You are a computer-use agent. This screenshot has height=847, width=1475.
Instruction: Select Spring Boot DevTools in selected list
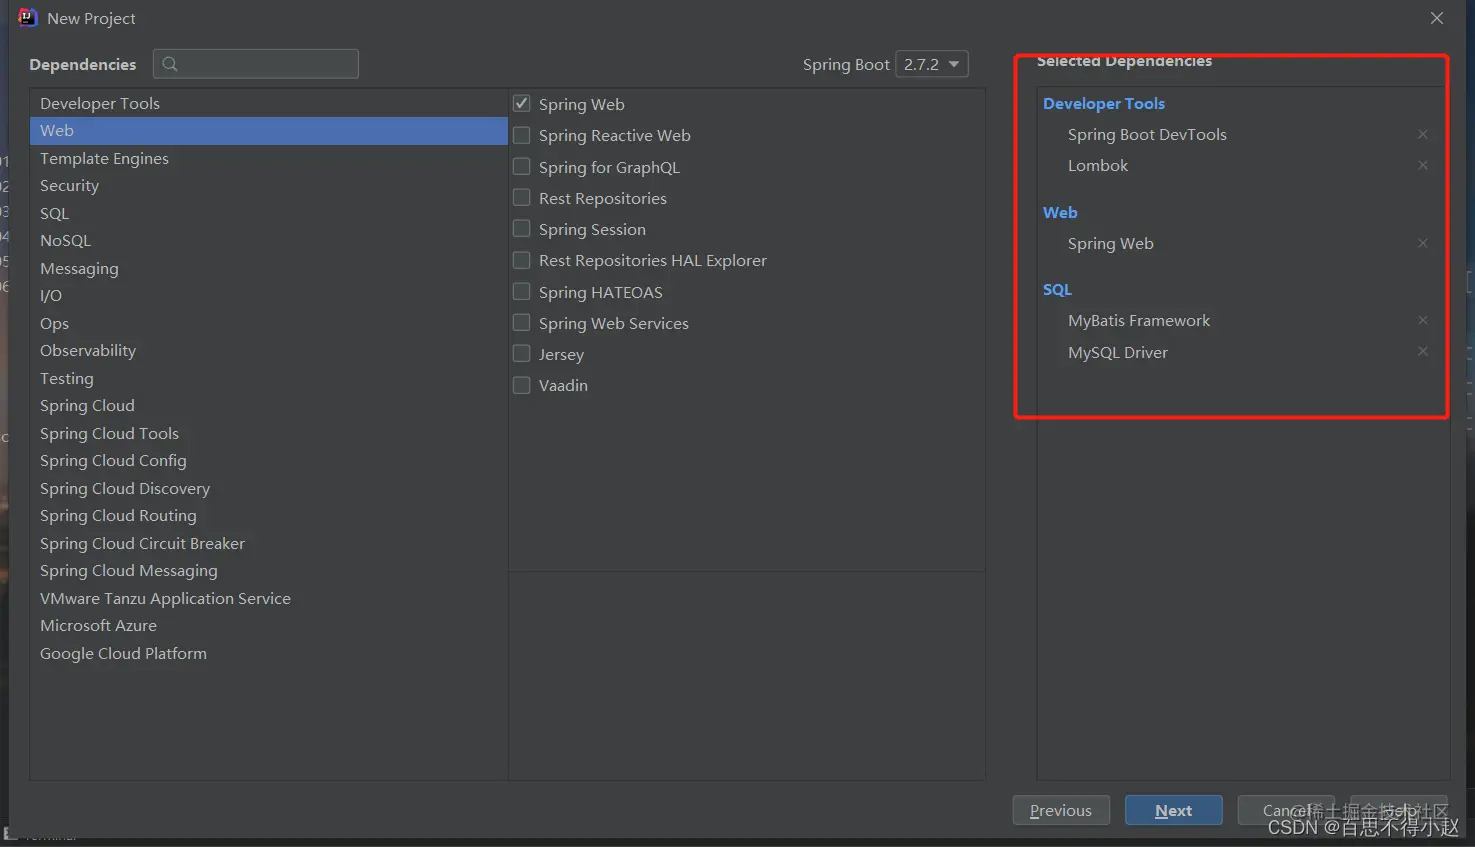[1147, 134]
